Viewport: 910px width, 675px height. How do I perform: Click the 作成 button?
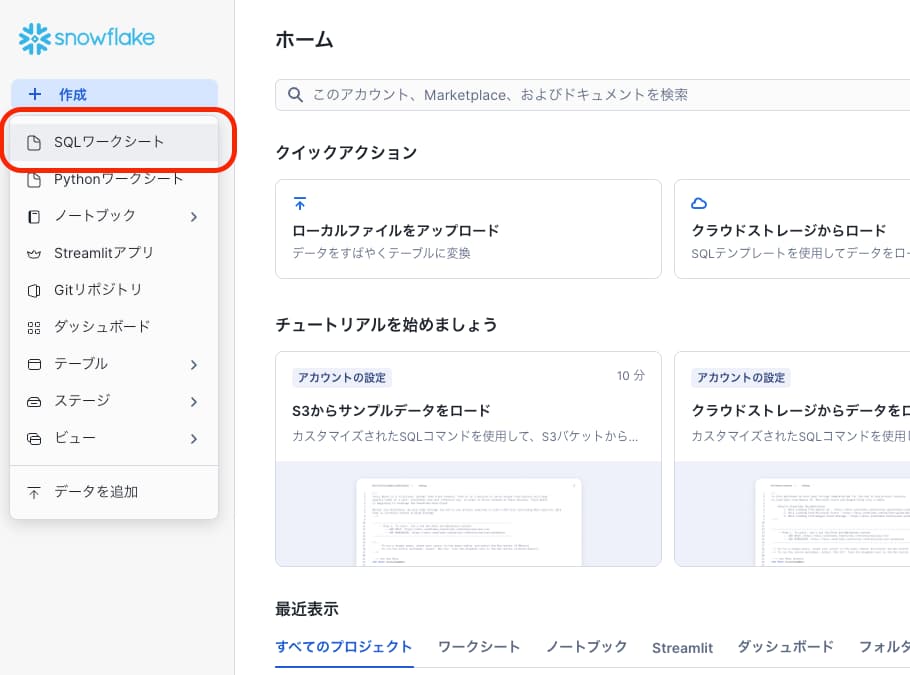(x=114, y=93)
